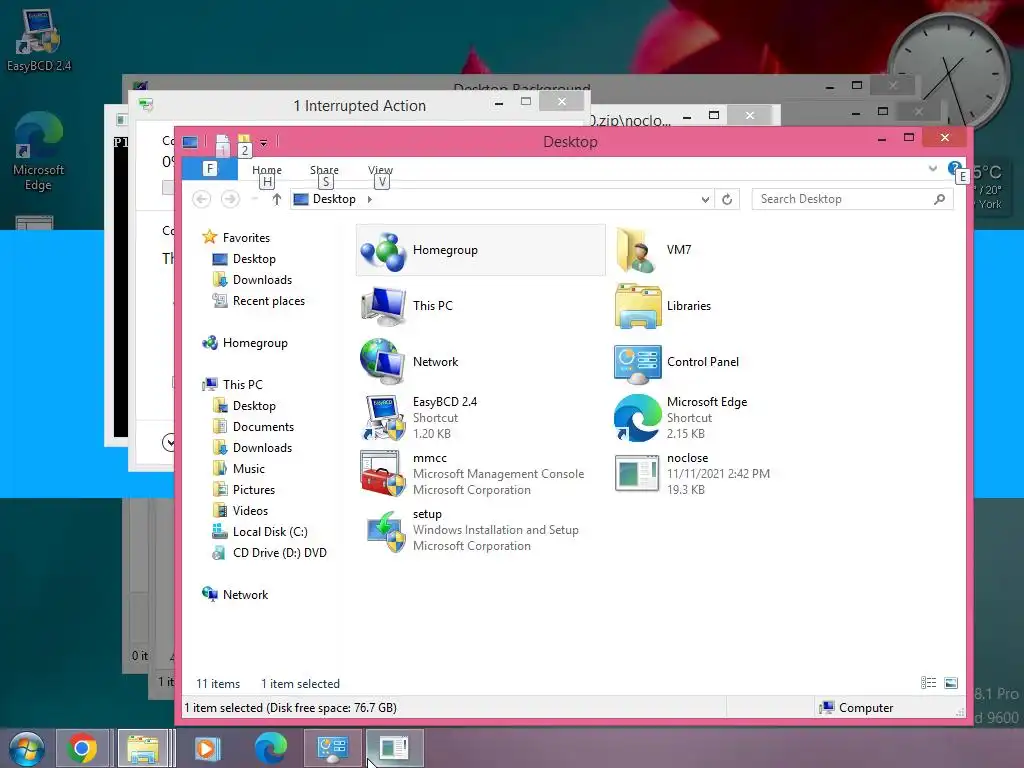Select CD Drive (D:) DVD
Image resolution: width=1024 pixels, height=768 pixels.
pos(280,552)
